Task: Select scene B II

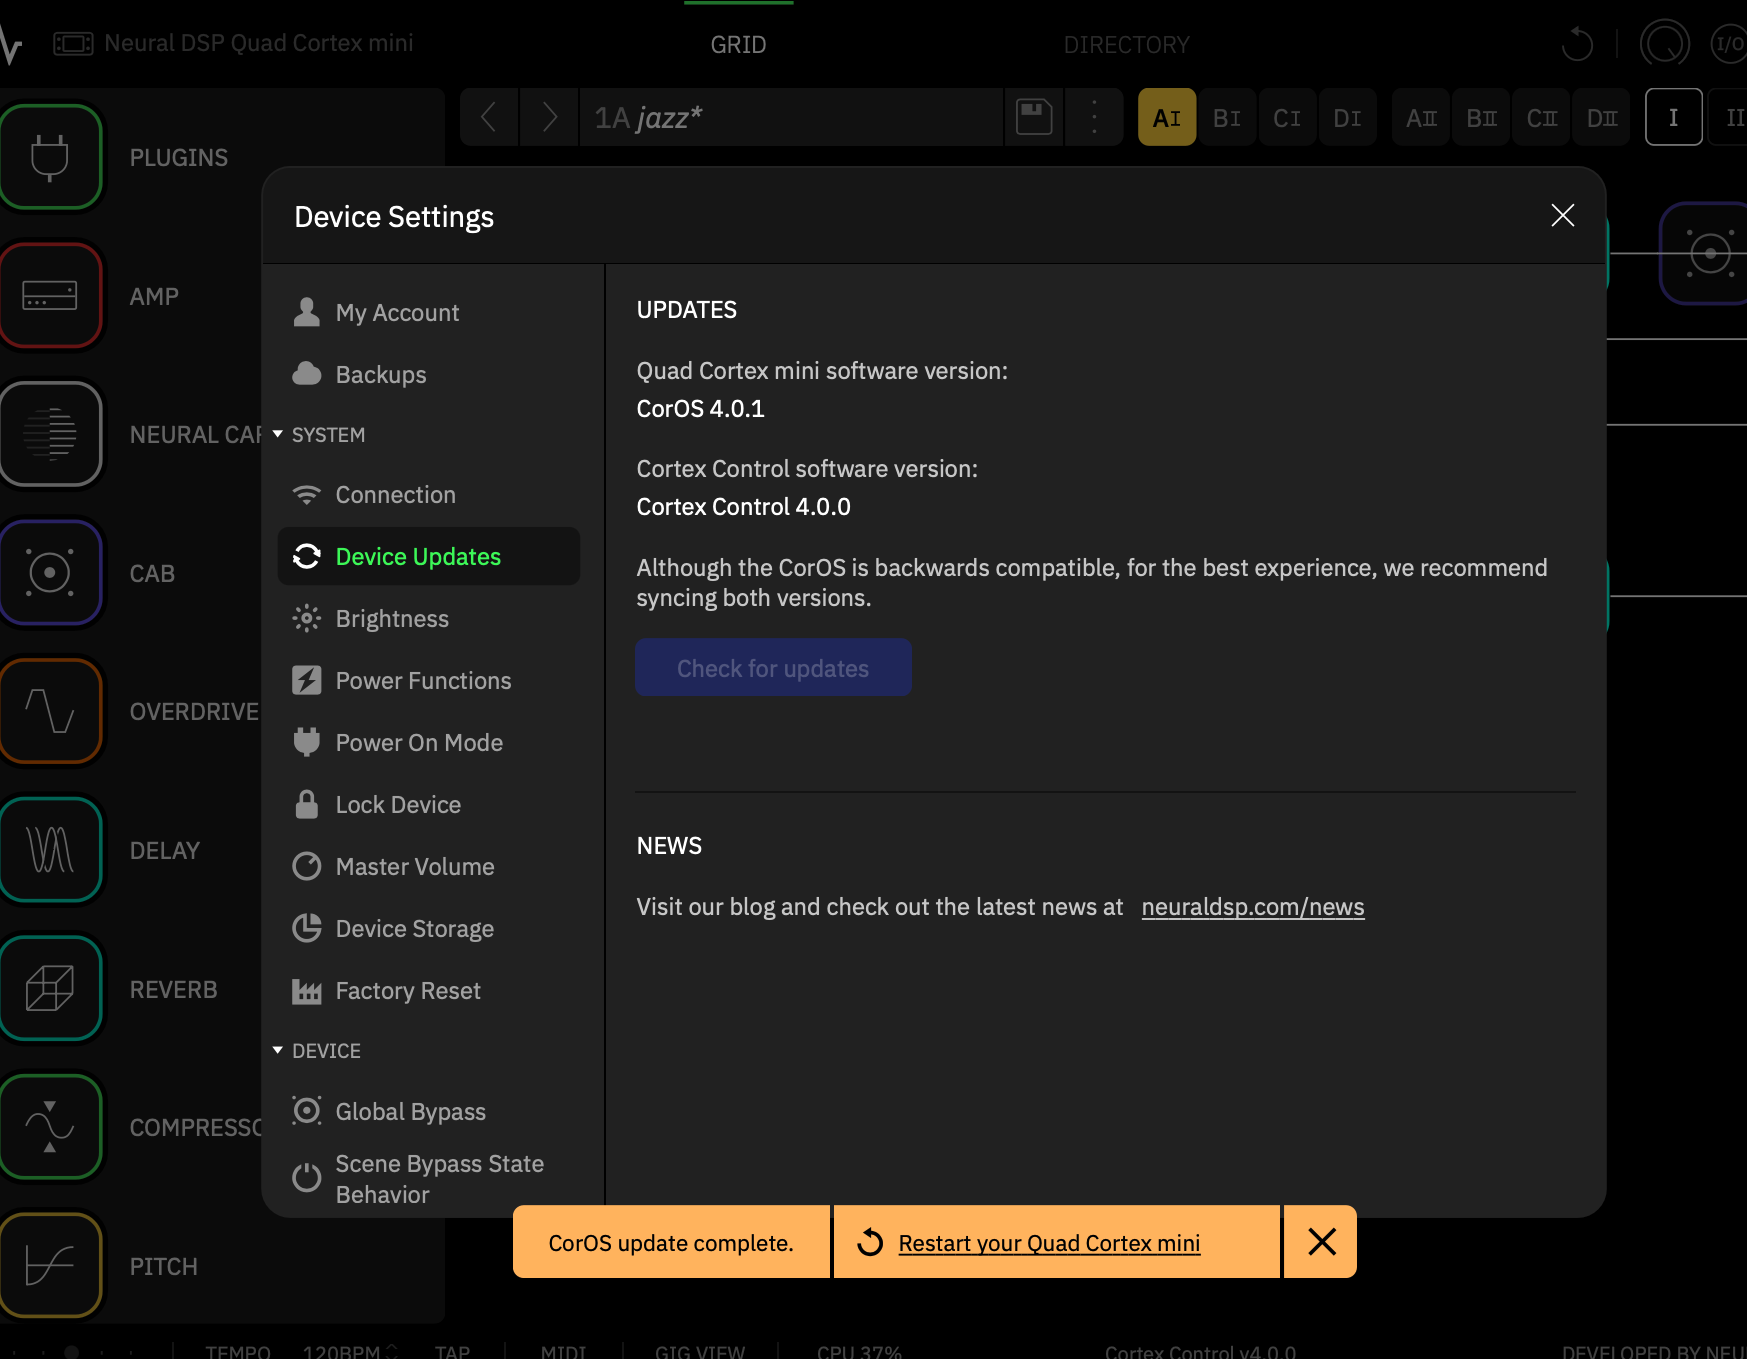Action: 1481,117
